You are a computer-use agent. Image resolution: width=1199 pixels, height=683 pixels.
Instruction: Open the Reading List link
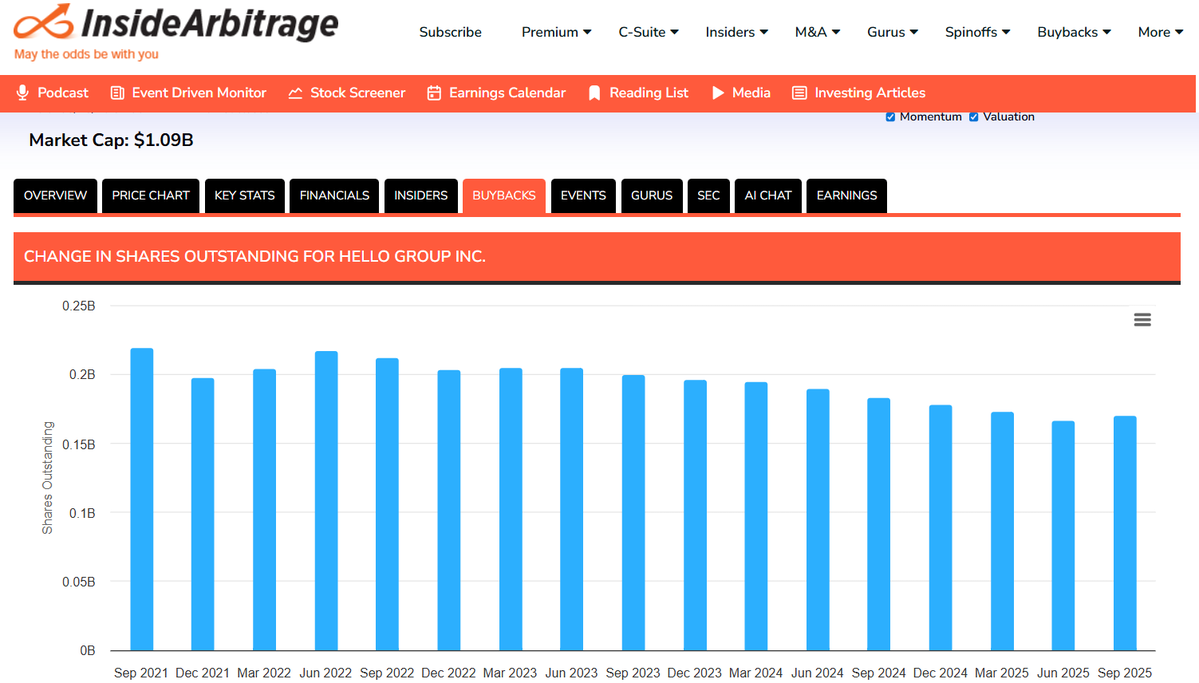(x=648, y=93)
